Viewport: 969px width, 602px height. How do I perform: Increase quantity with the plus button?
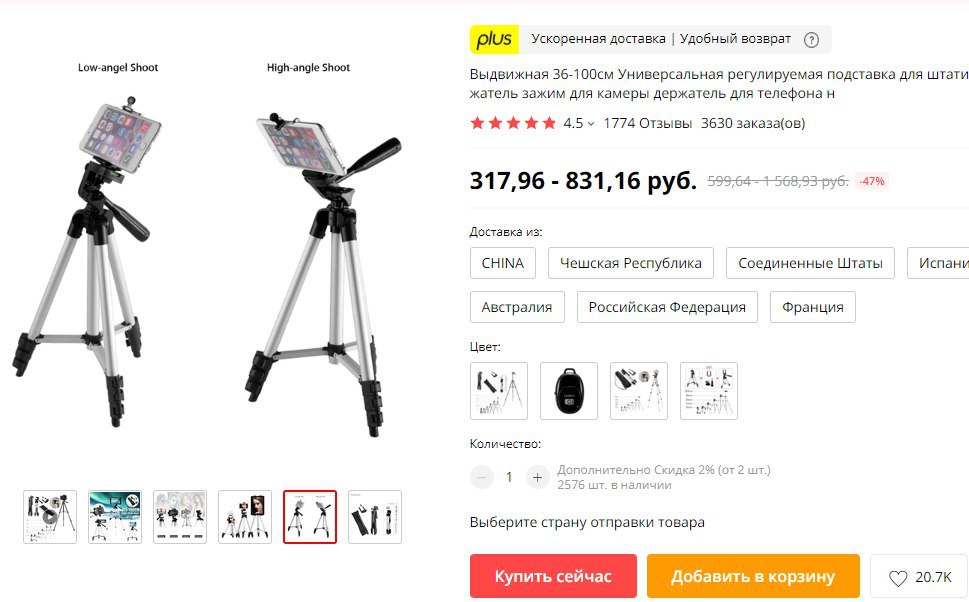(x=537, y=477)
